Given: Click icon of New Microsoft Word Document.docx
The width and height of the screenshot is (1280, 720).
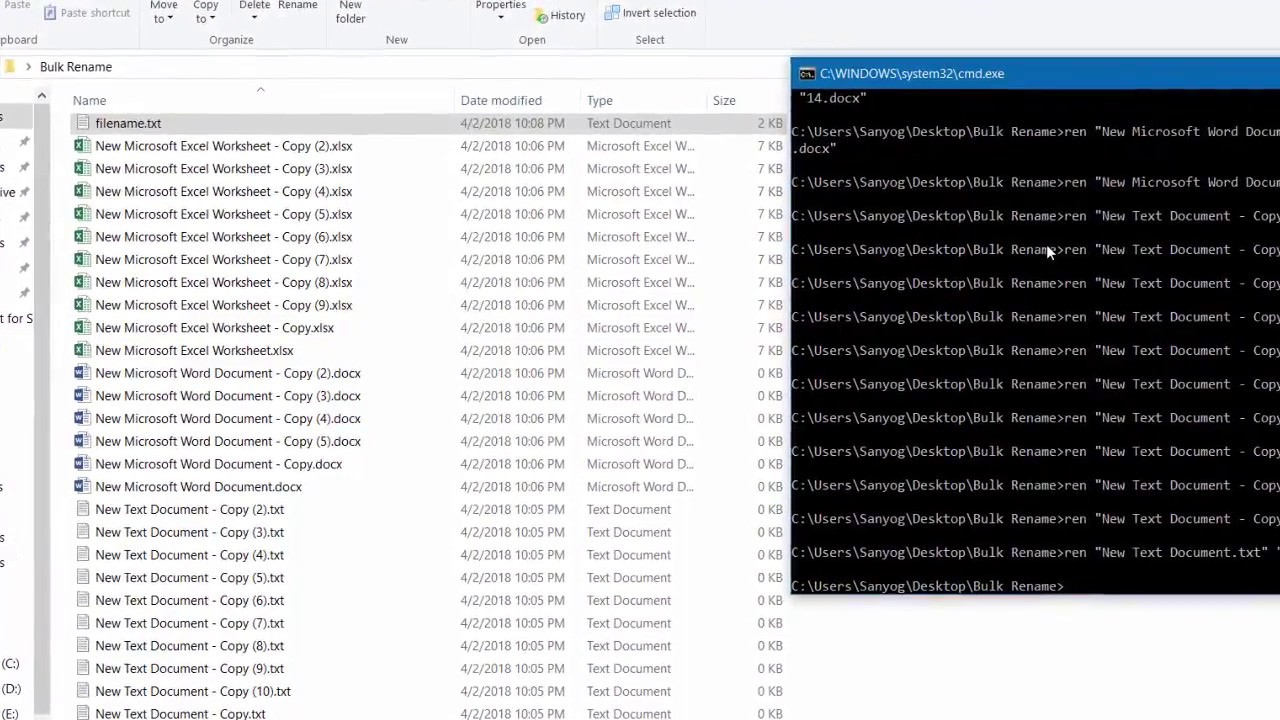Looking at the screenshot, I should 82,487.
